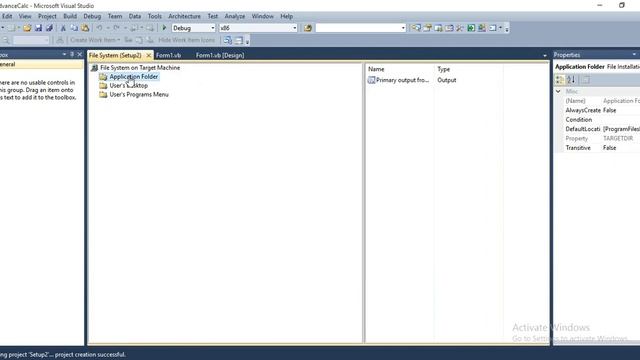Screen dimensions: 640x360
Task: Click the second icon after Hide Work Item Icons
Action: (x=239, y=40)
